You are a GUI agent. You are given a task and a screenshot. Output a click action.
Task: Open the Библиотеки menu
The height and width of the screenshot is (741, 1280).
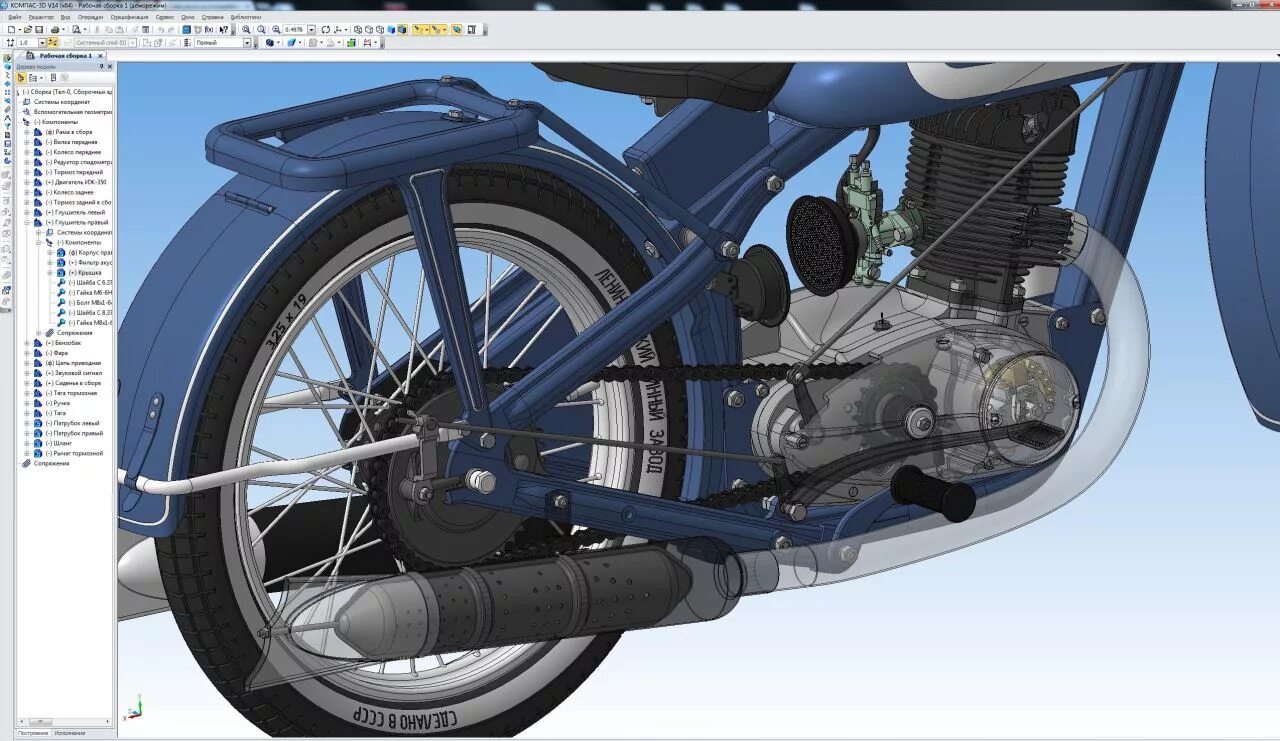coord(246,17)
